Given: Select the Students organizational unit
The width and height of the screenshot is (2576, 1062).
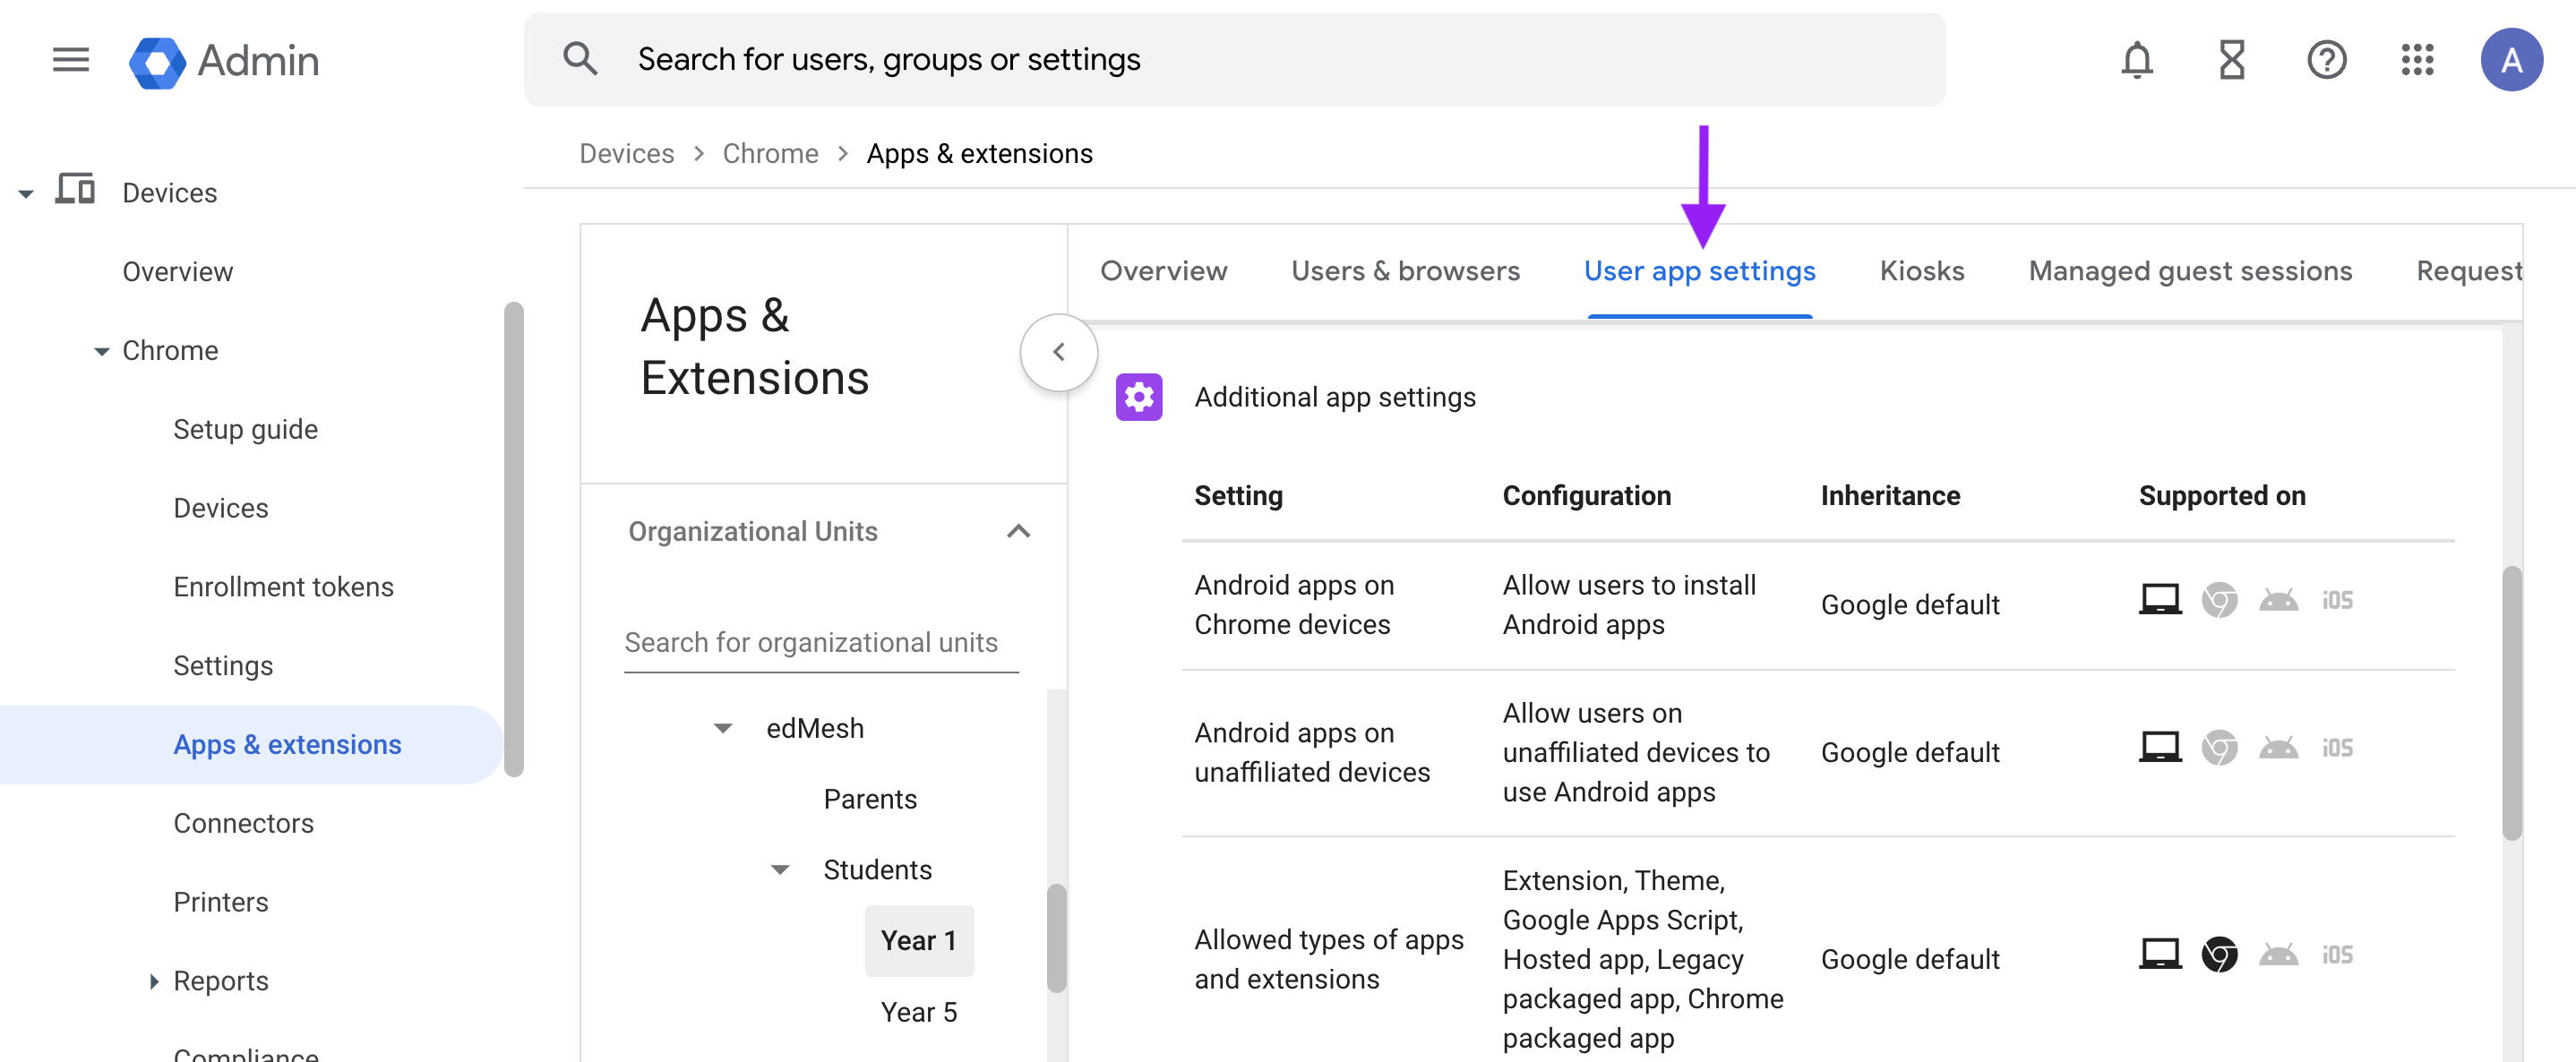Looking at the screenshot, I should (x=878, y=870).
